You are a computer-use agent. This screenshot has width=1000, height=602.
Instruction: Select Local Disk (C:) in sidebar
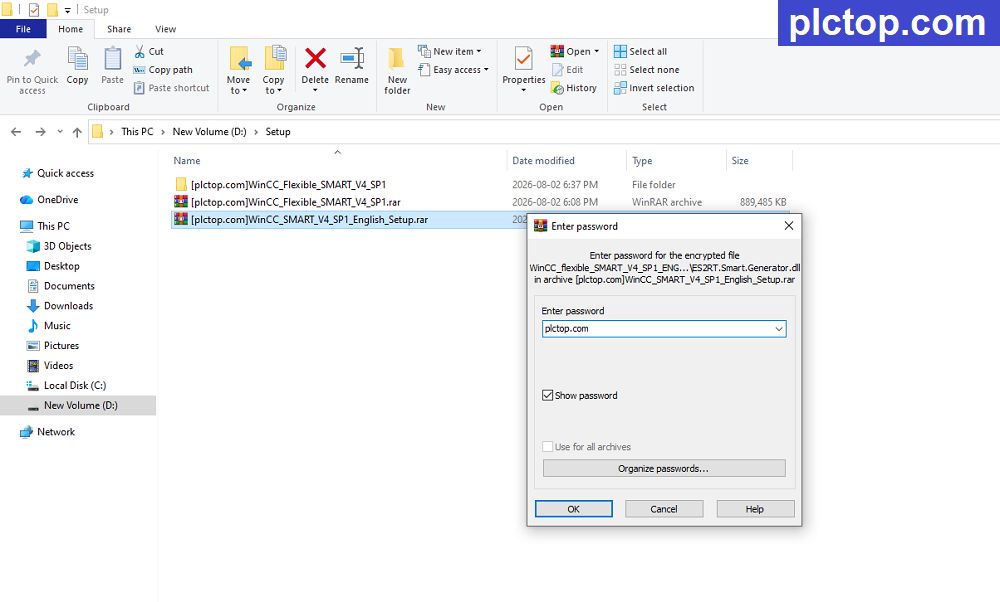[66, 386]
